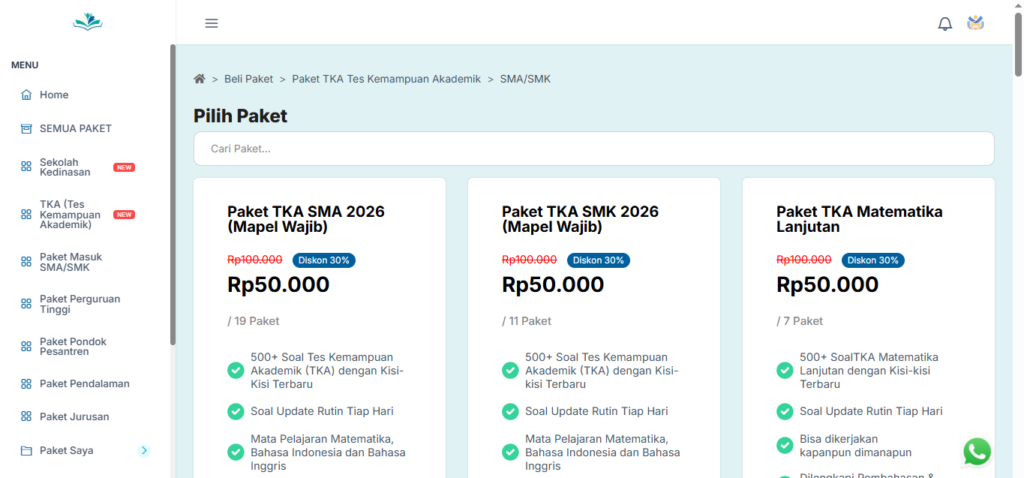The width and height of the screenshot is (1024, 478).
Task: Follow the Paket TKA Tes Kemampuan Akademik breadcrumb
Action: coord(386,79)
